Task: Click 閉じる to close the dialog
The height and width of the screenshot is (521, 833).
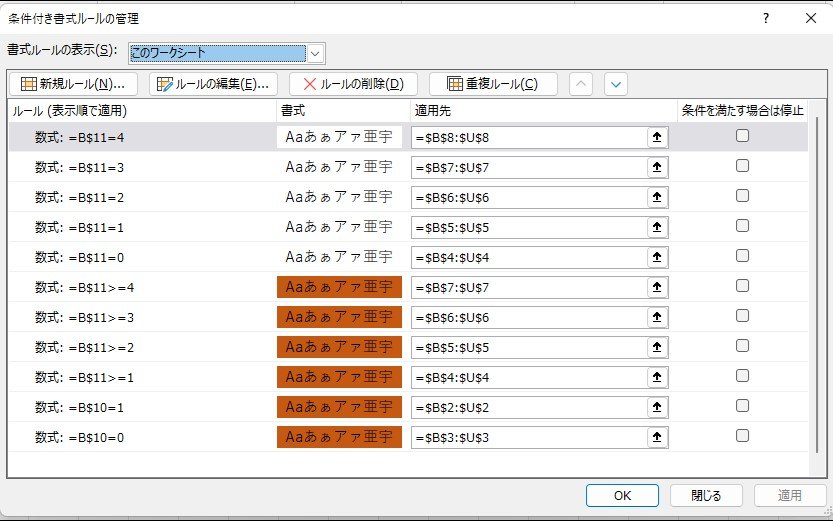Action: (705, 495)
